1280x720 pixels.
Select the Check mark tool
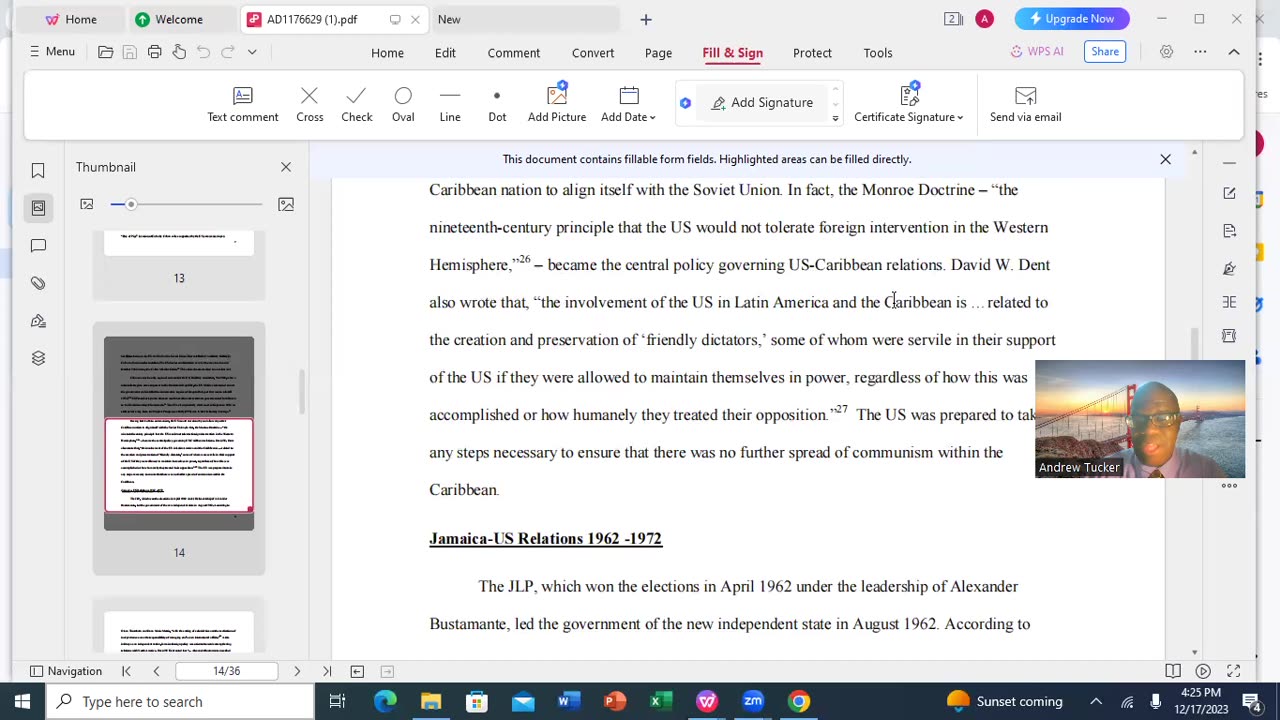tap(356, 104)
